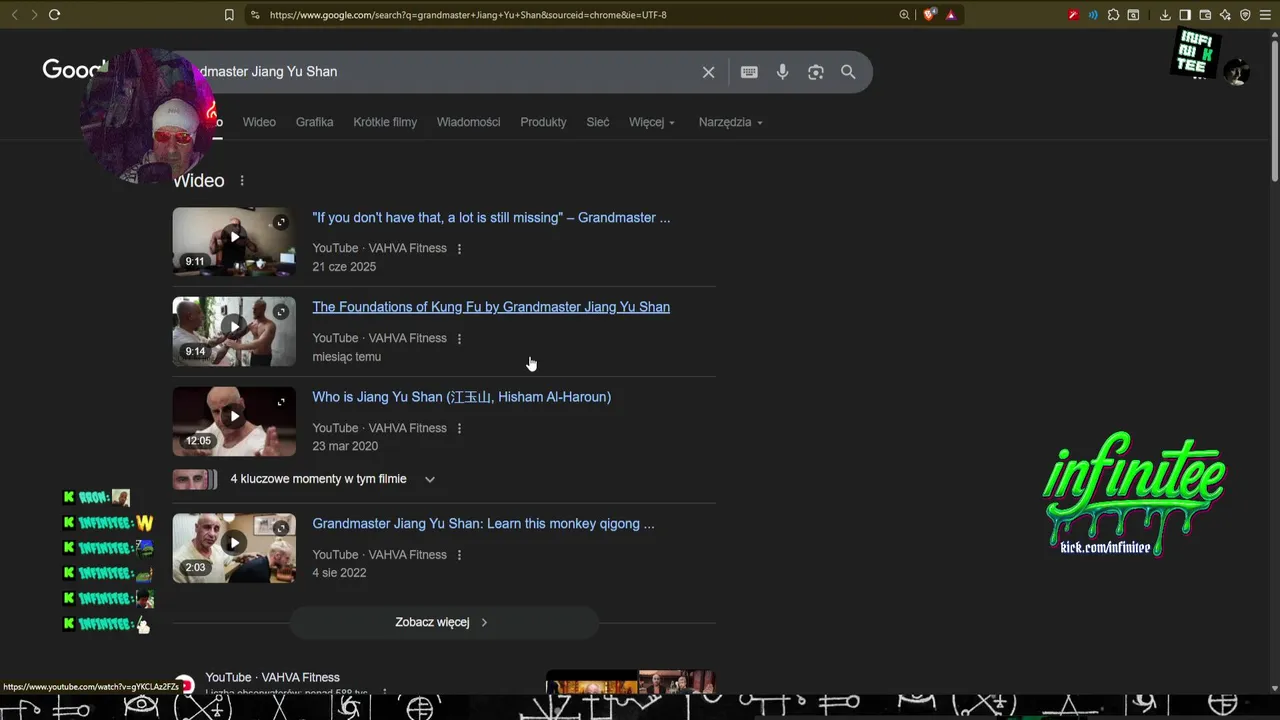This screenshot has width=1280, height=720.
Task: Start voice search with the microphone
Action: [782, 72]
